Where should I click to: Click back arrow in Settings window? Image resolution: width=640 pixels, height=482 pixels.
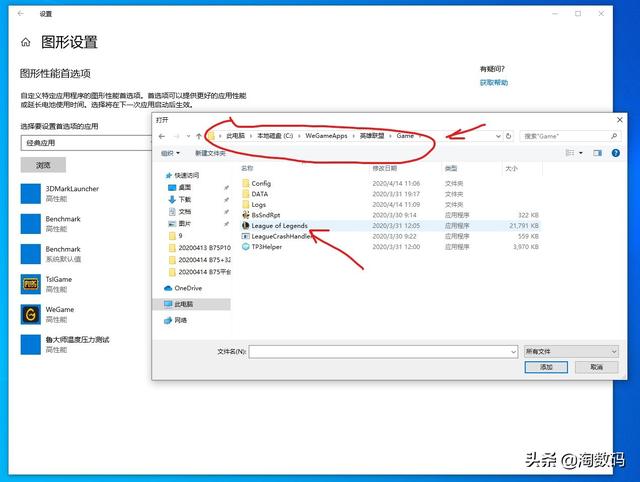(x=21, y=13)
